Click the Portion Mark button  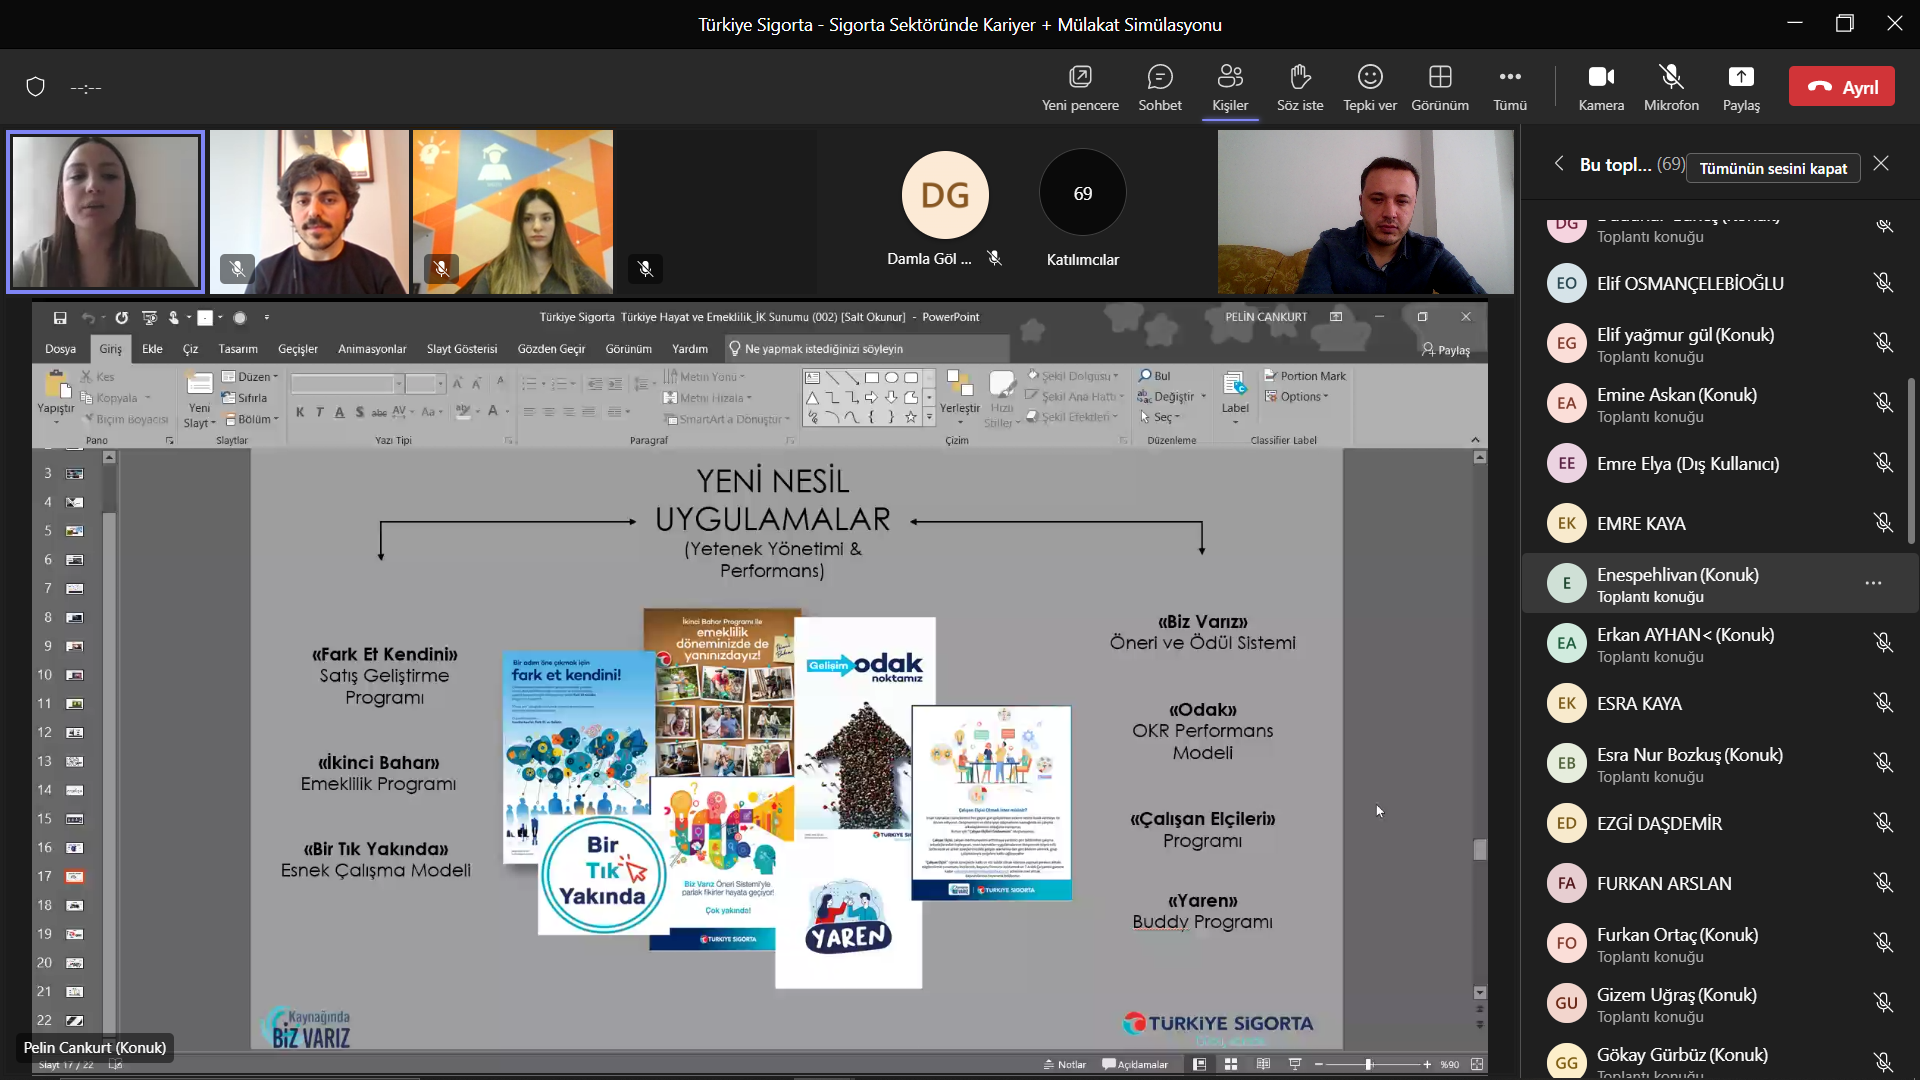1305,376
